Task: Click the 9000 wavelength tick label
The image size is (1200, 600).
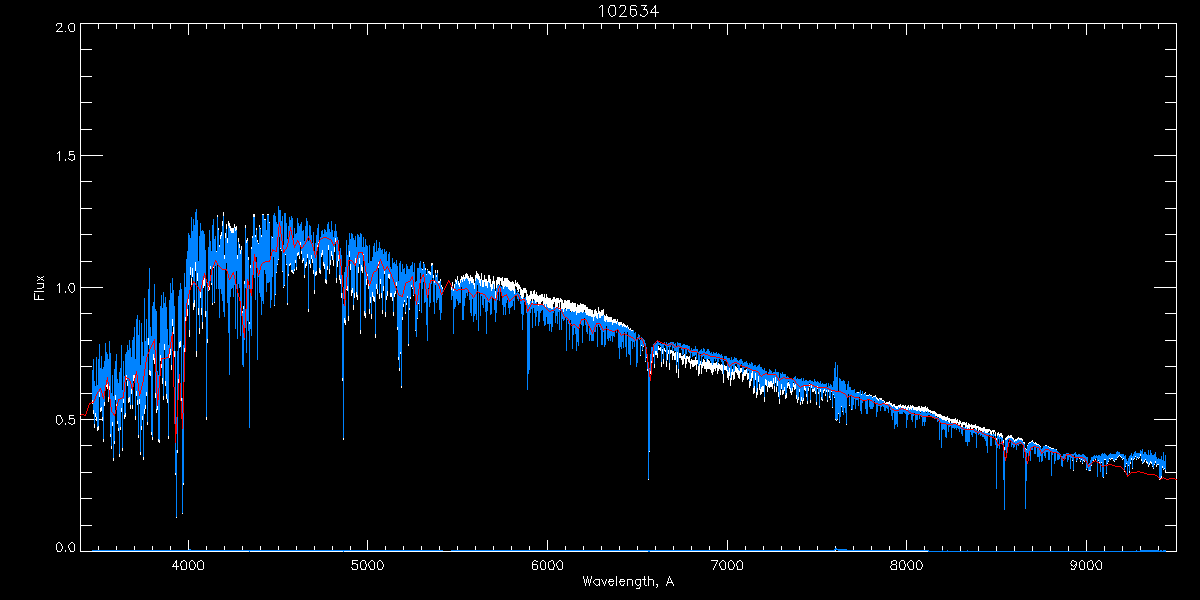Action: [x=1086, y=565]
